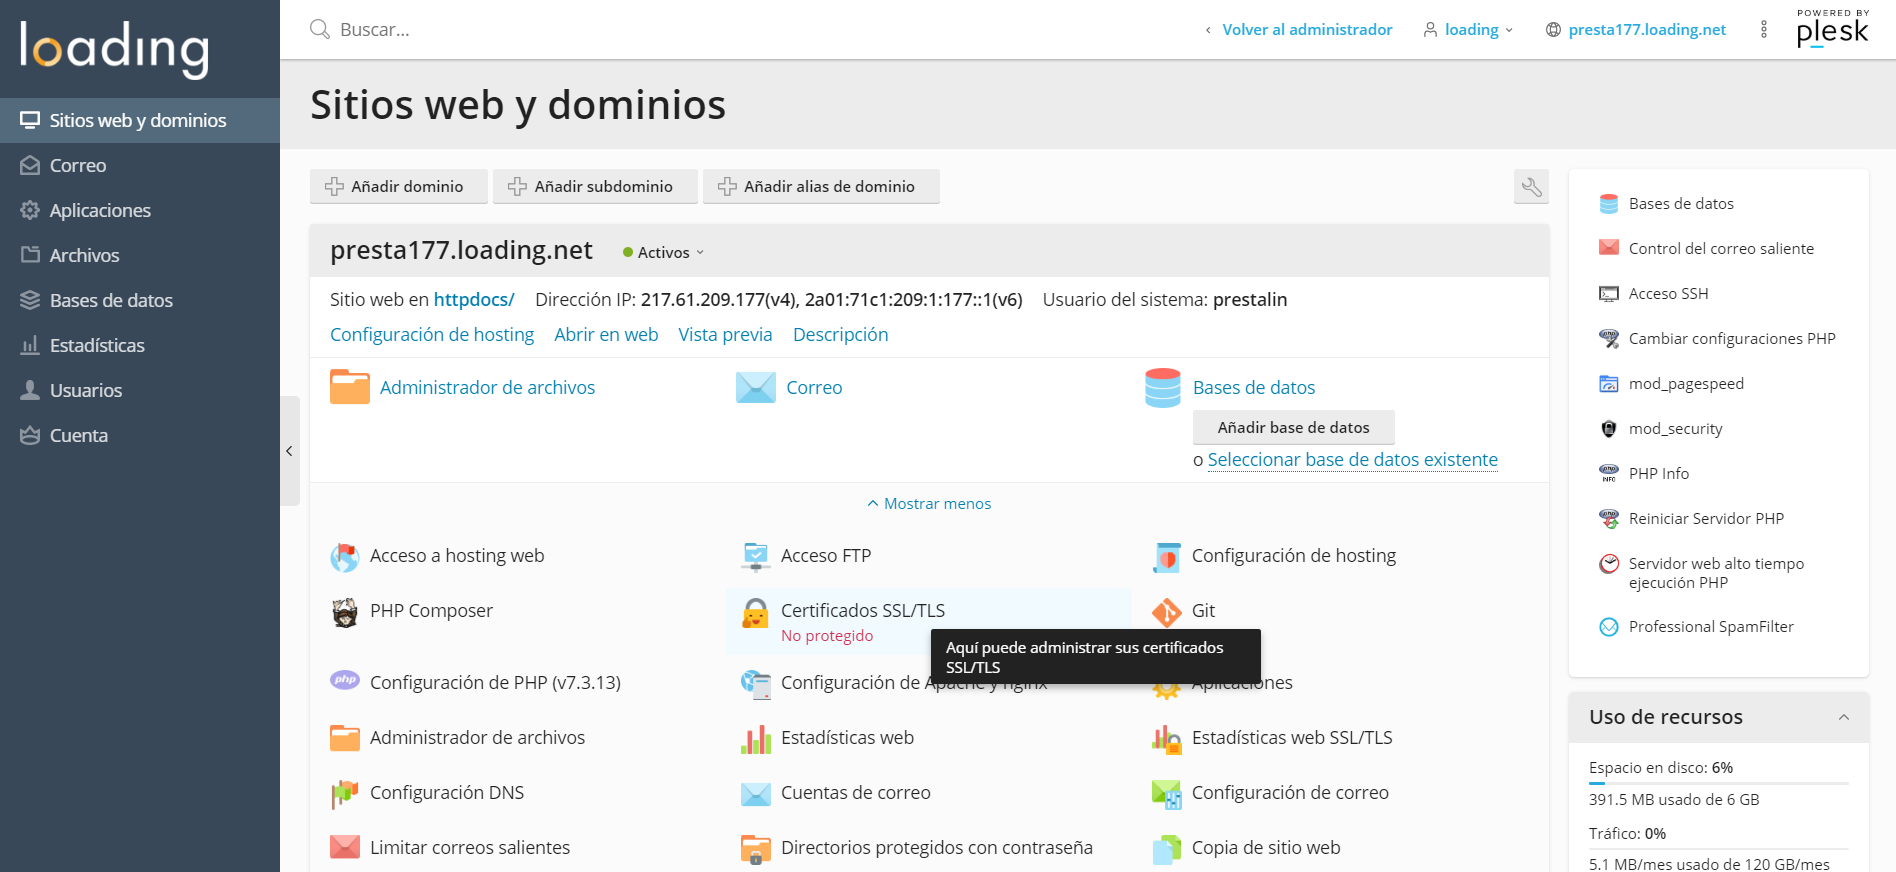Collapse the left sidebar with the arrow handle
The image size is (1896, 872).
click(x=290, y=451)
